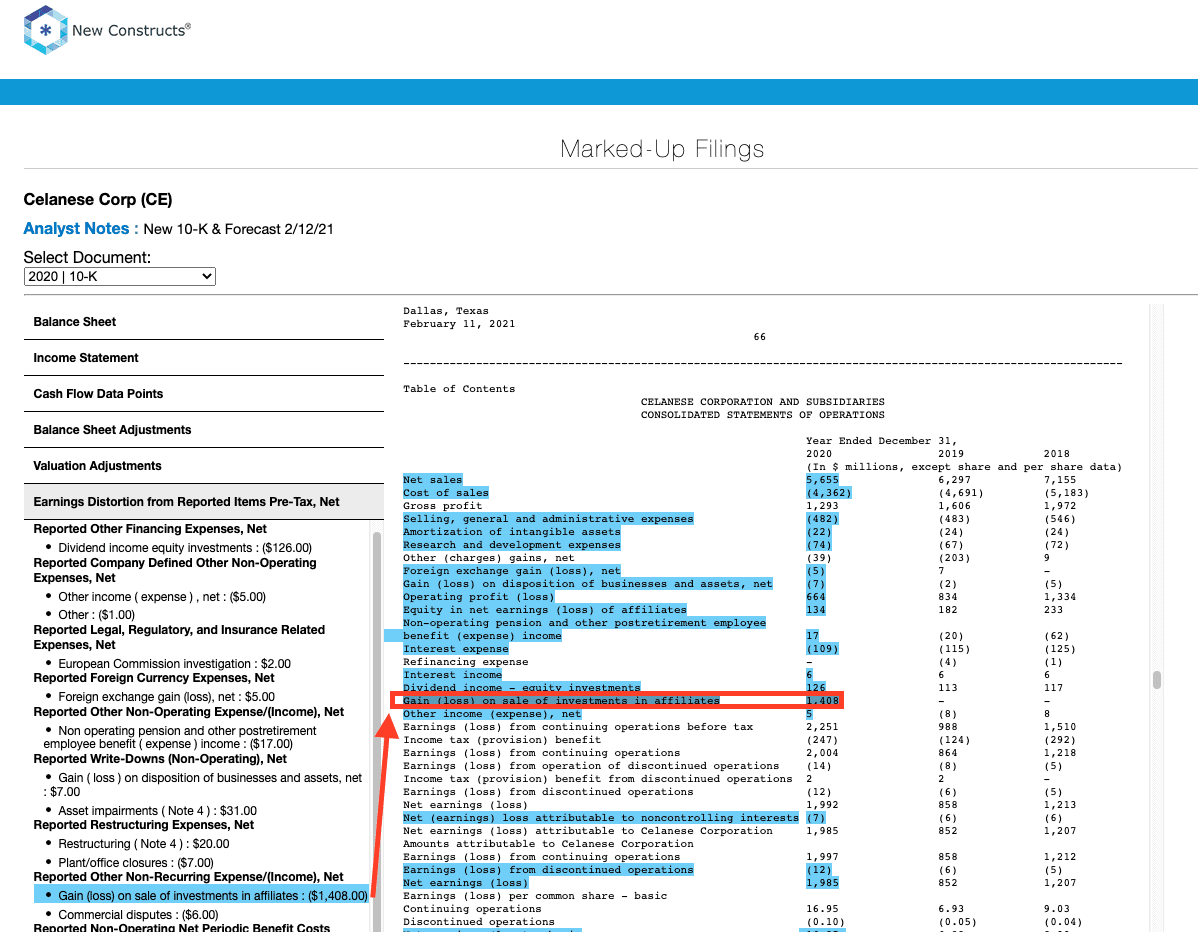
Task: Click Dividend income - equity investments line
Action: (522, 688)
